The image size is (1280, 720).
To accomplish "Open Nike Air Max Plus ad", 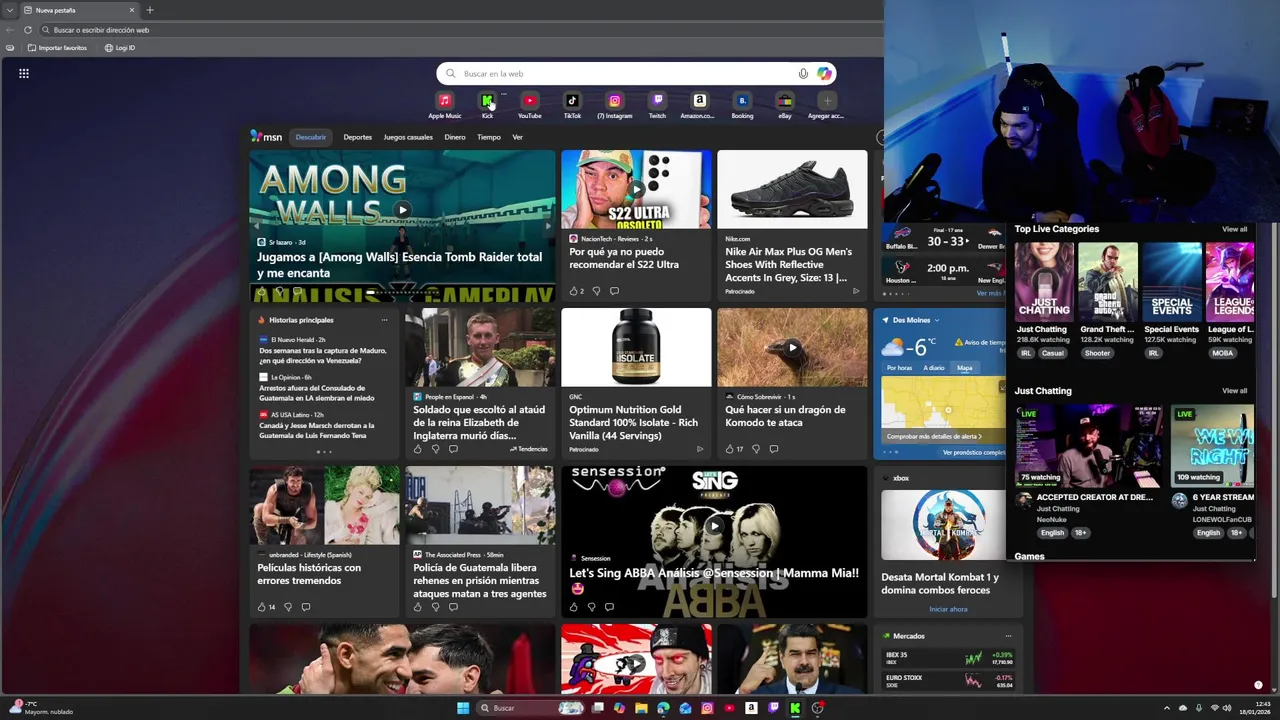I will (x=792, y=225).
